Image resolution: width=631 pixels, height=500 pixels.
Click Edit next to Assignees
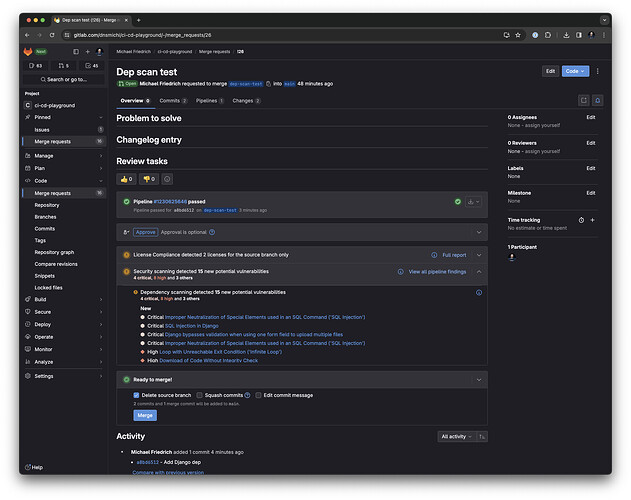pos(590,118)
